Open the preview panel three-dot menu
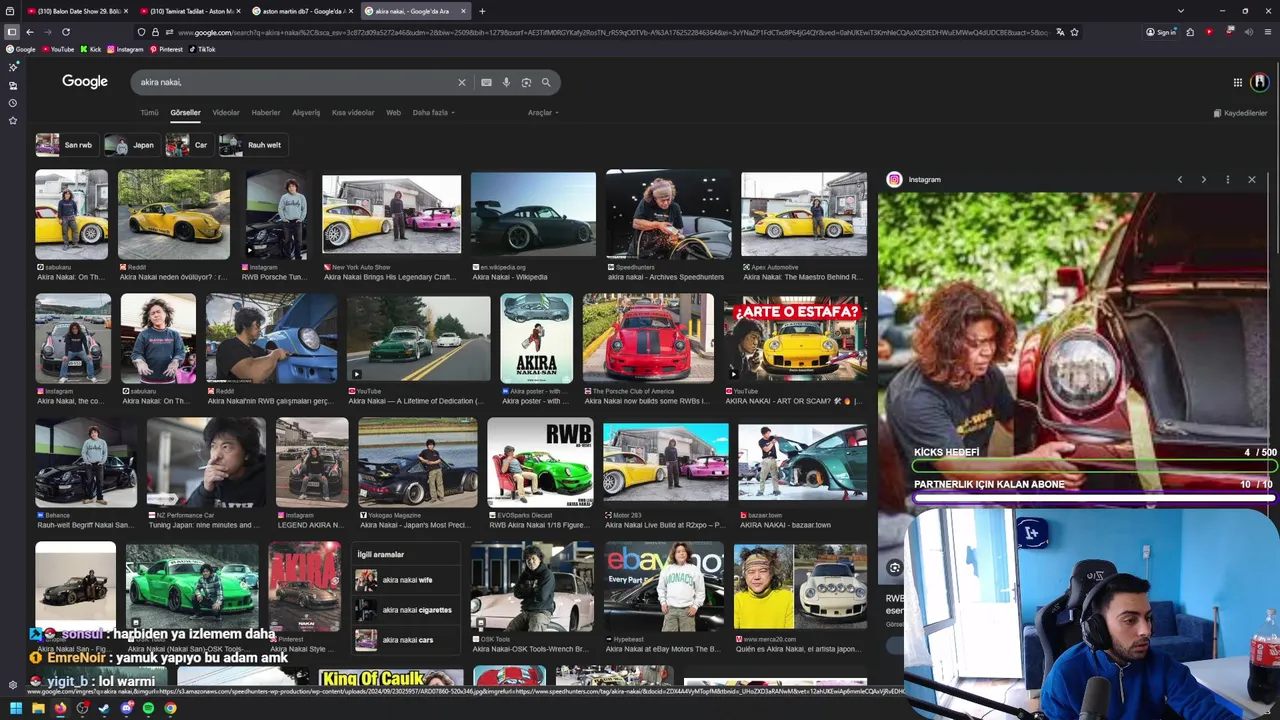The image size is (1280, 720). point(1228,180)
